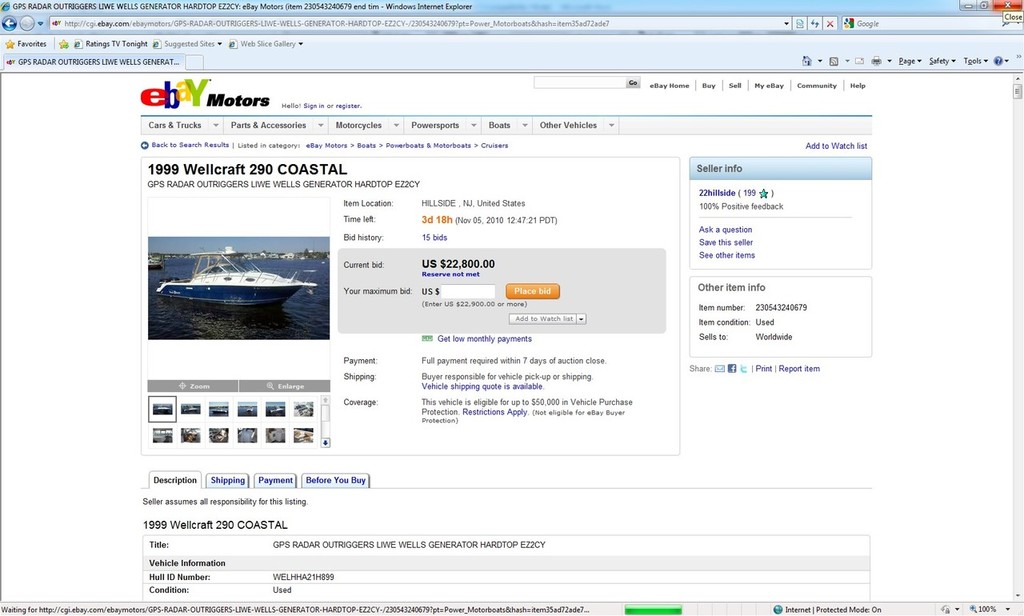Share listing on Facebook icon
The height and width of the screenshot is (616, 1024).
732,368
